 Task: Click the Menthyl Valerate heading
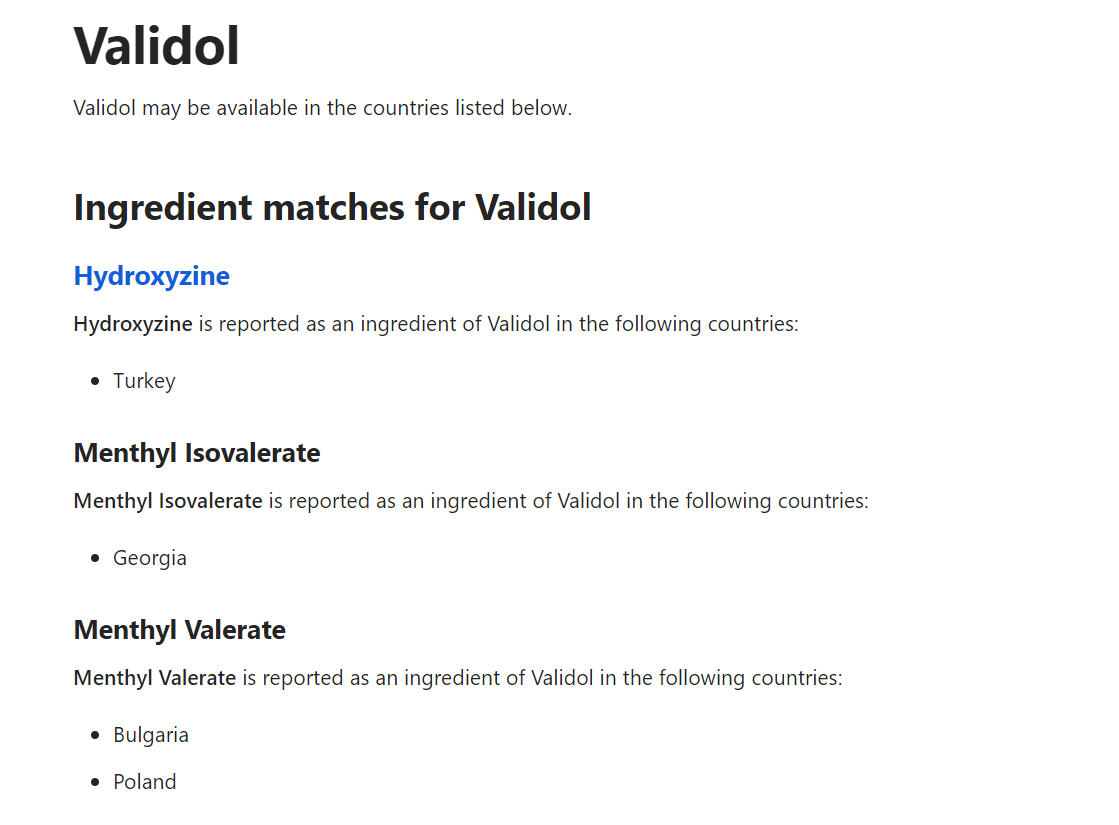180,630
